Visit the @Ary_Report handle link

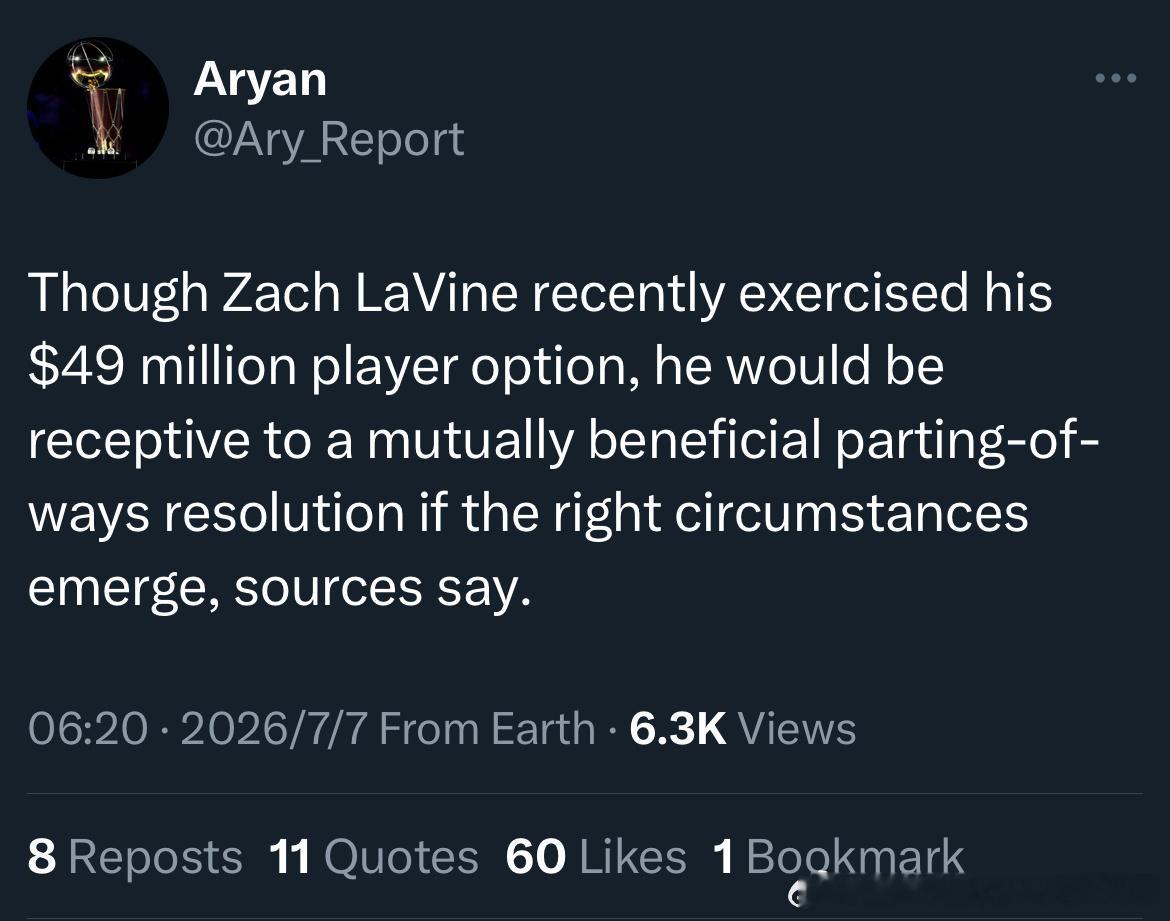coord(329,140)
